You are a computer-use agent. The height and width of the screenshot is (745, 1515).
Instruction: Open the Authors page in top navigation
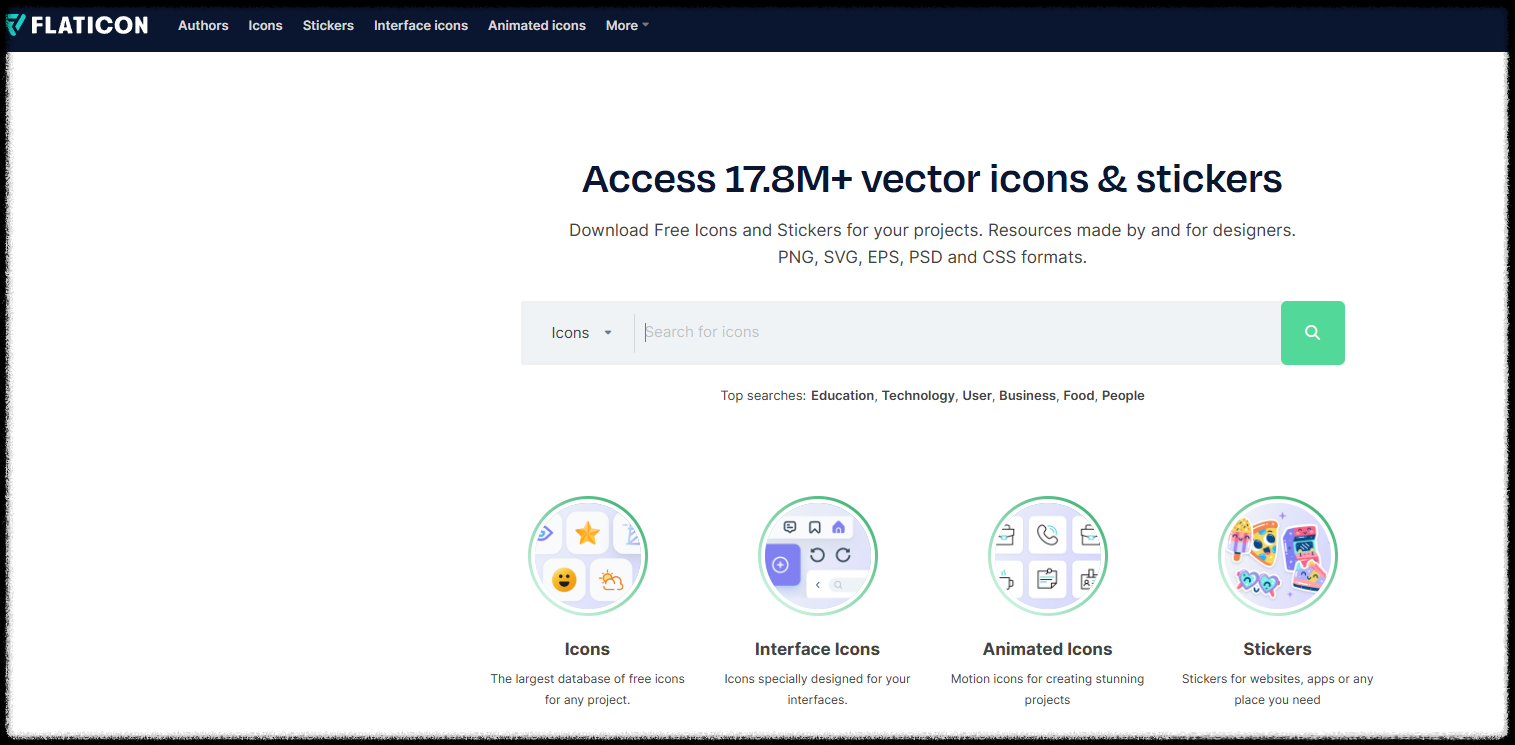203,25
